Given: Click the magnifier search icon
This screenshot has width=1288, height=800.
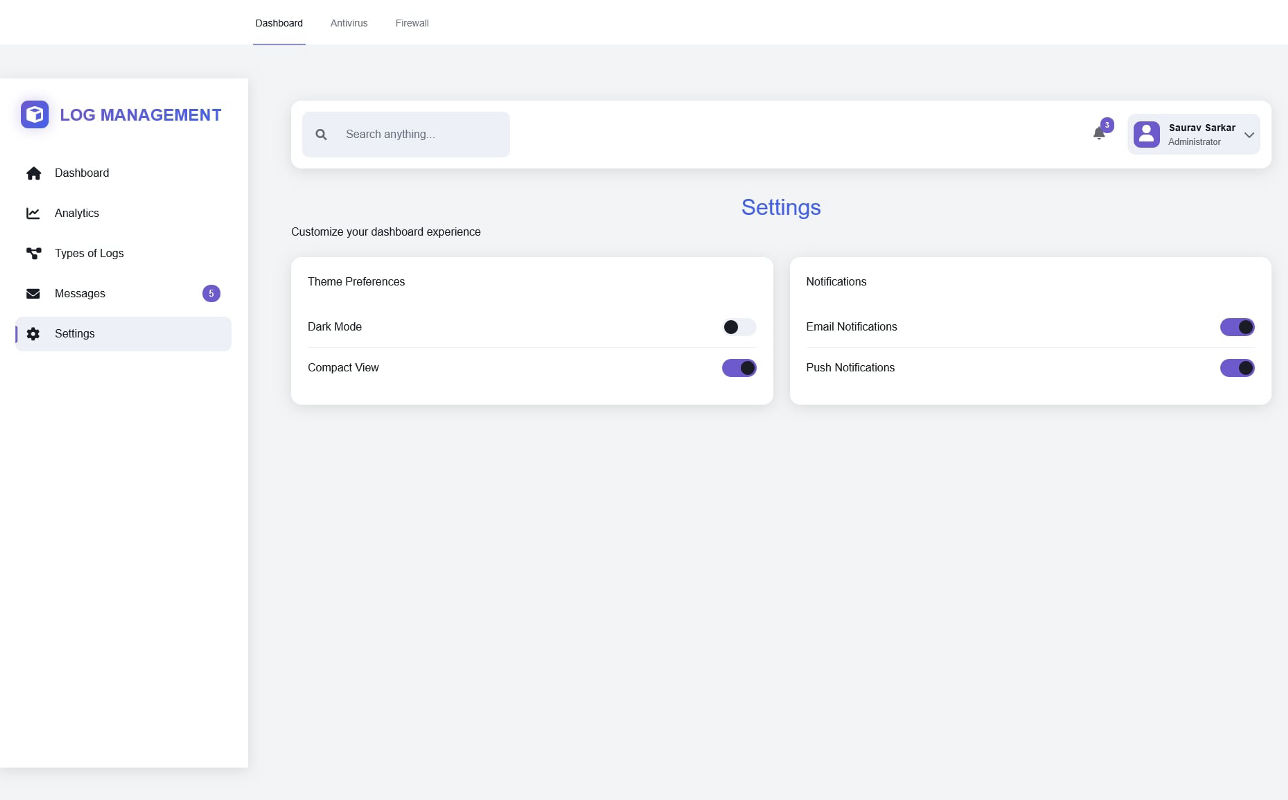Looking at the screenshot, I should [321, 134].
